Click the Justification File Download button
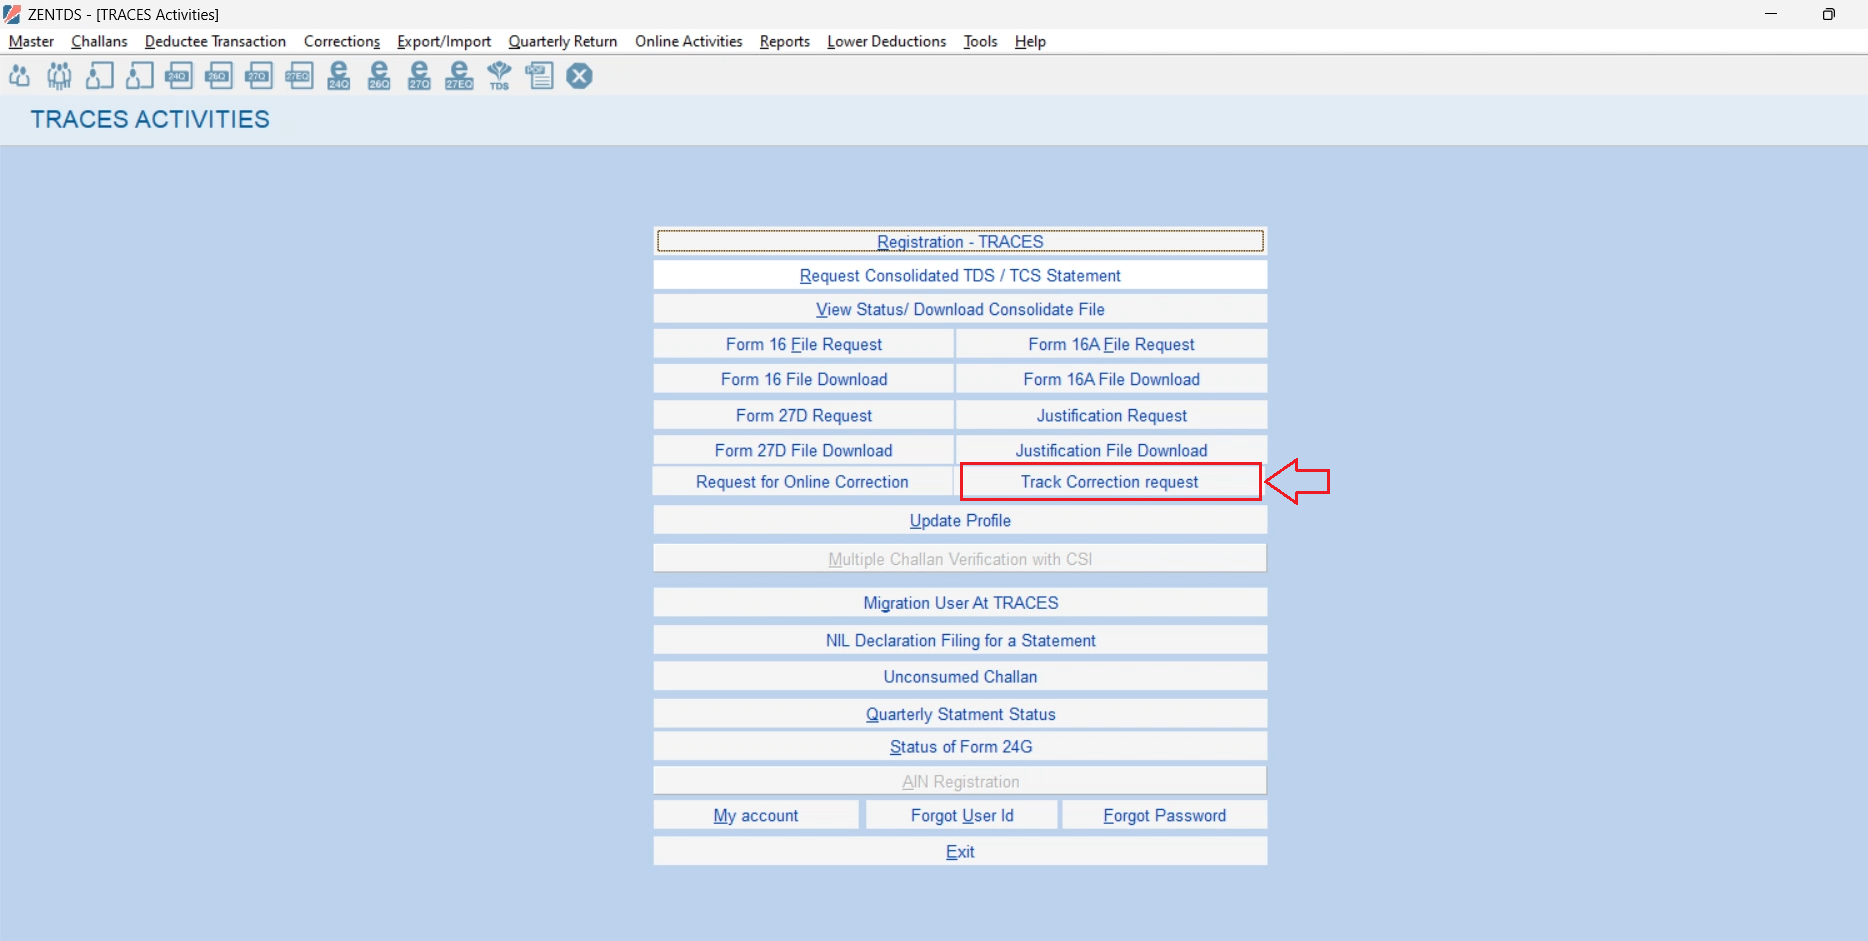 pyautogui.click(x=1111, y=450)
